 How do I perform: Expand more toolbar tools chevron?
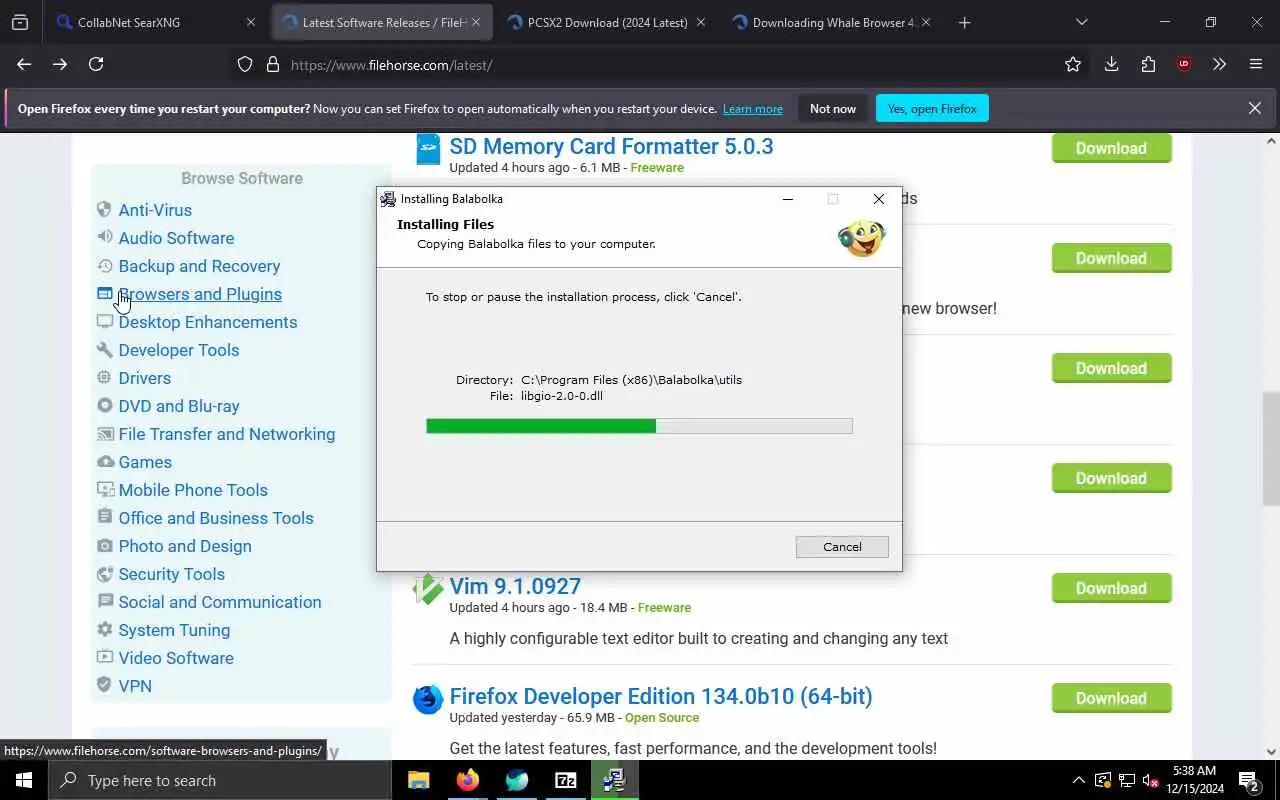point(1219,64)
